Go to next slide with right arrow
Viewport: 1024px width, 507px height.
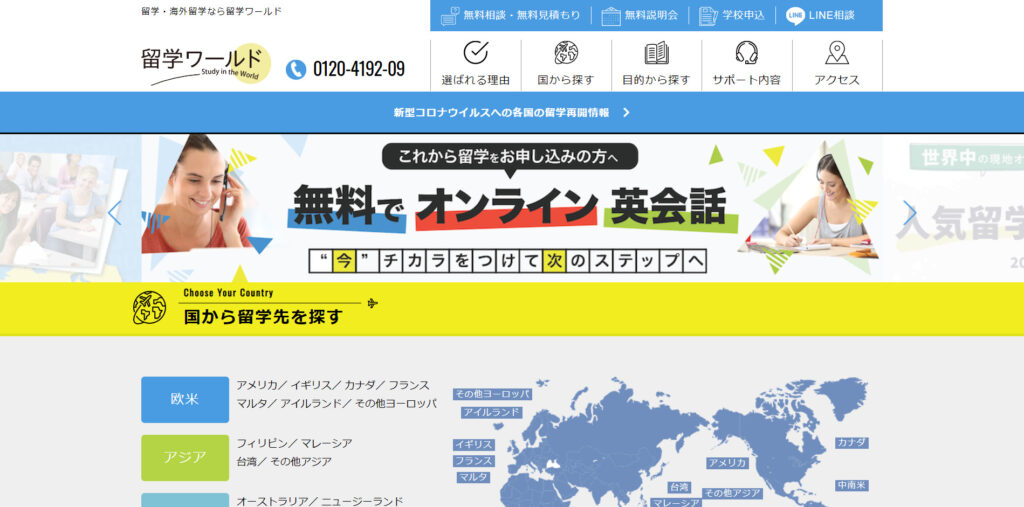[910, 213]
